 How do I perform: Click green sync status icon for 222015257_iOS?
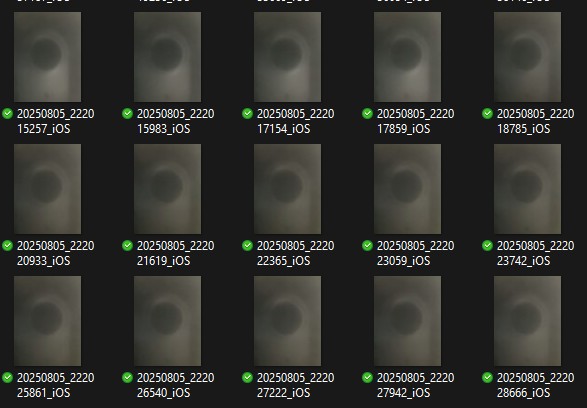tap(7, 113)
